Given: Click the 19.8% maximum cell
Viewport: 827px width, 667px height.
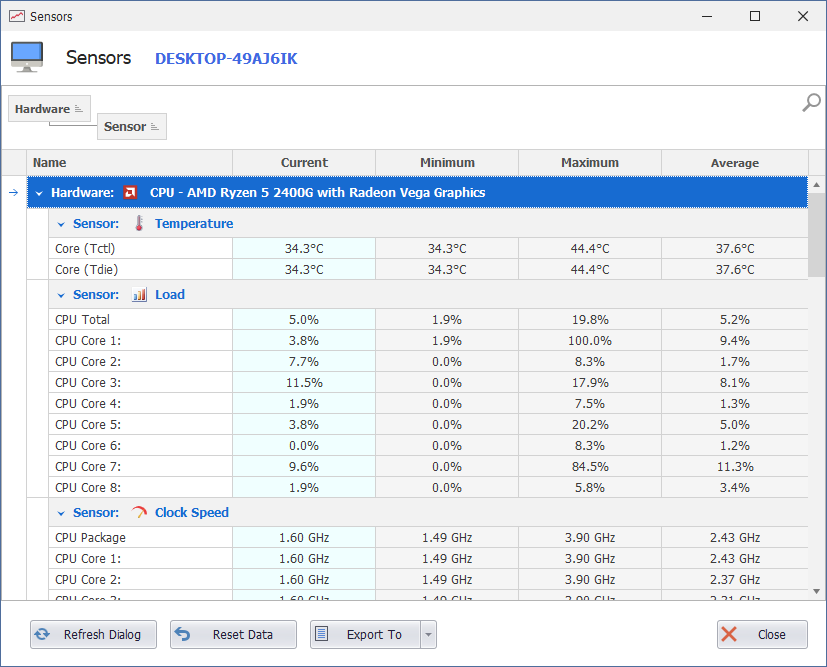Looking at the screenshot, I should [x=590, y=320].
